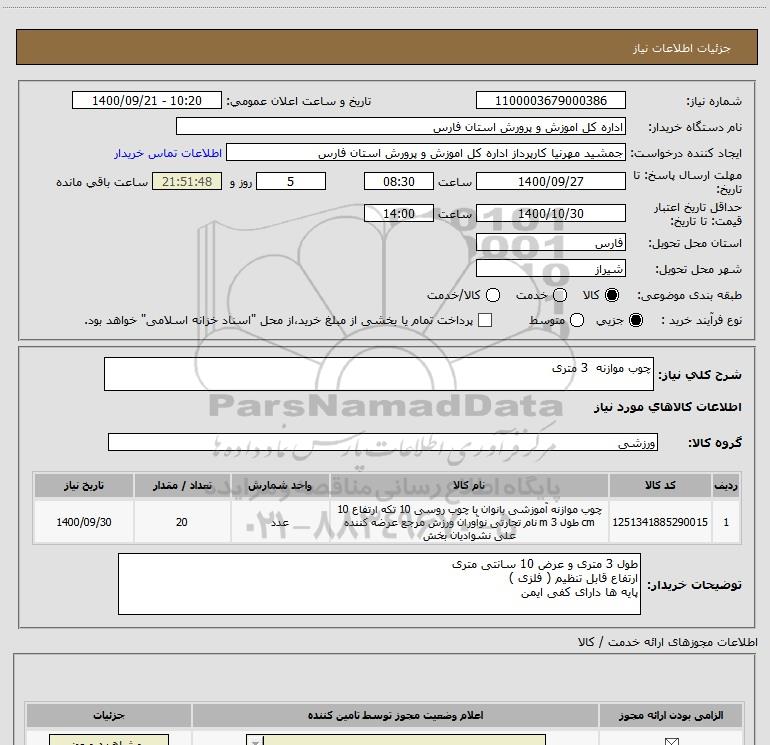Screen dimensions: 770x745
Task: Click the buyer notes text area
Action: [379, 584]
